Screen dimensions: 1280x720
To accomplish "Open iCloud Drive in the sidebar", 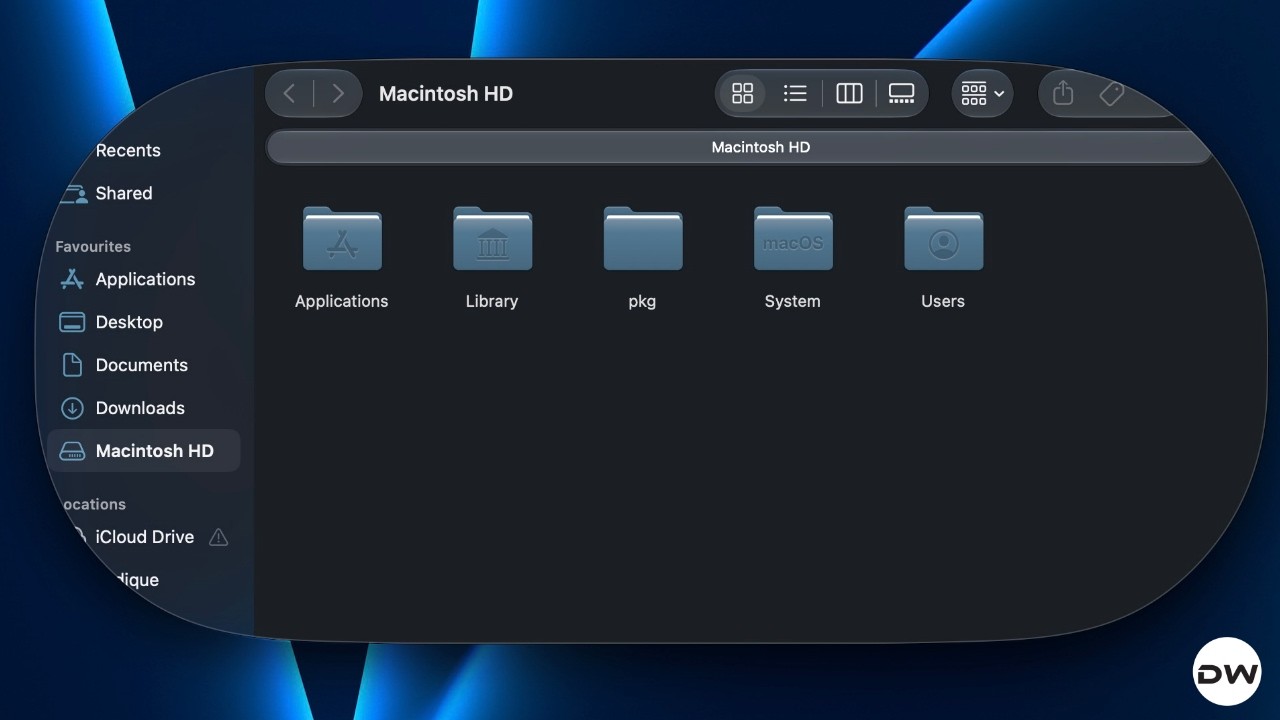I will pos(145,538).
